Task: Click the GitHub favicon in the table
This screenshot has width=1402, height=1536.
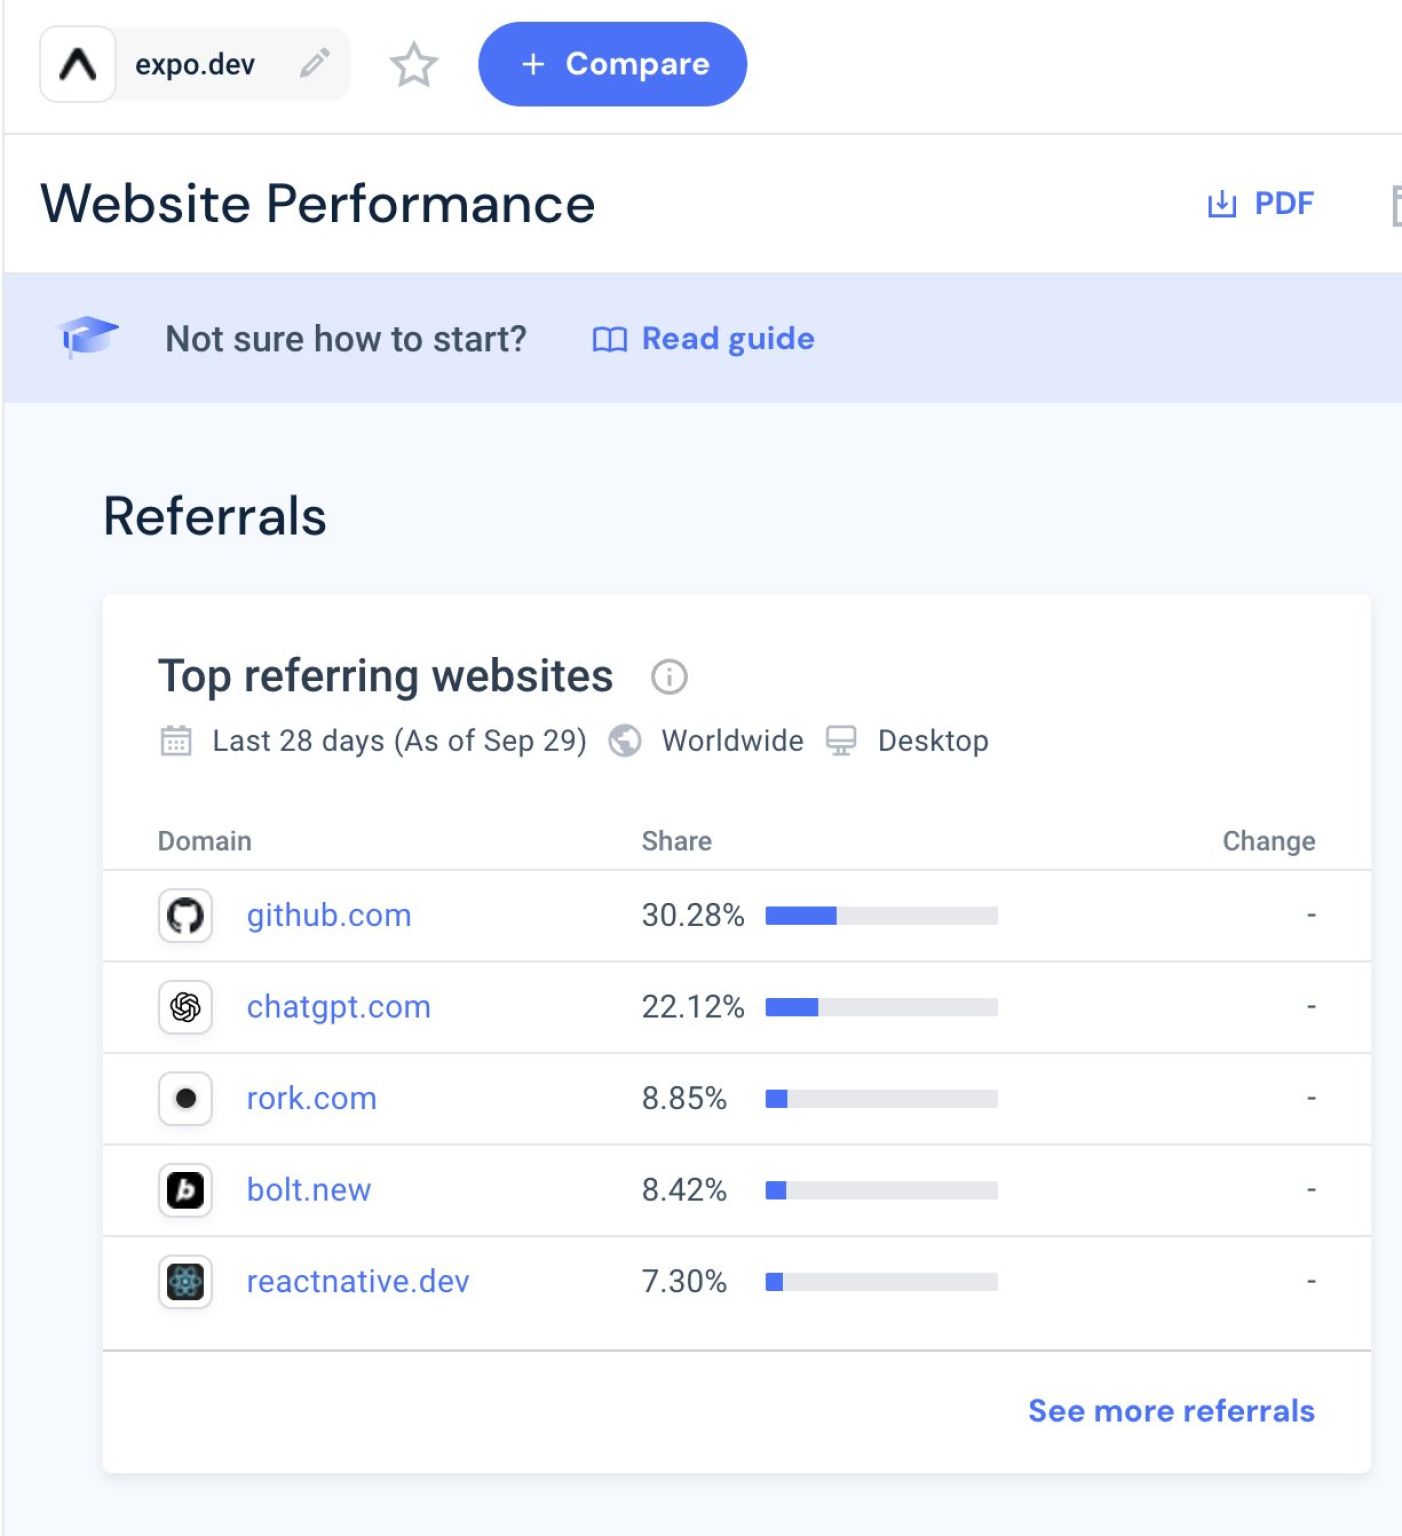Action: [185, 915]
